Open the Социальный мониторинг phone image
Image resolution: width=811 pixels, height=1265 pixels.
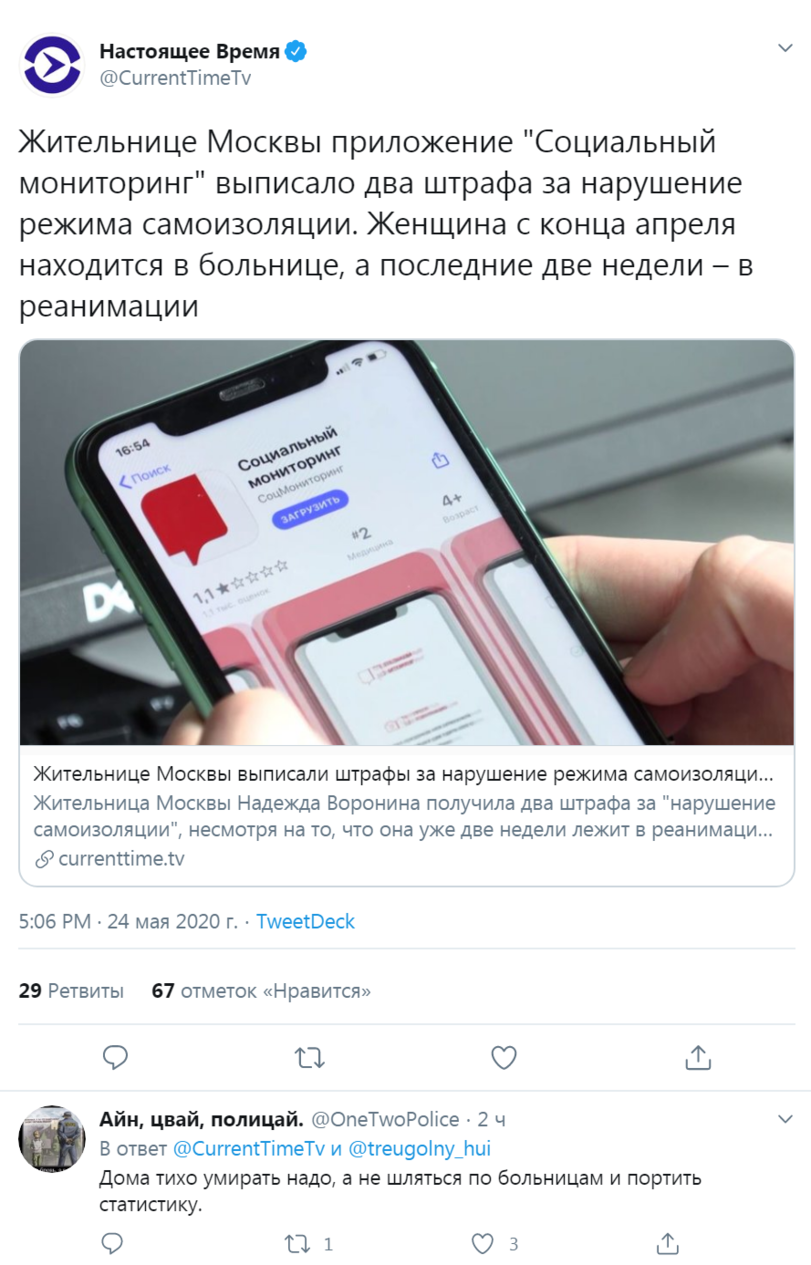[406, 543]
